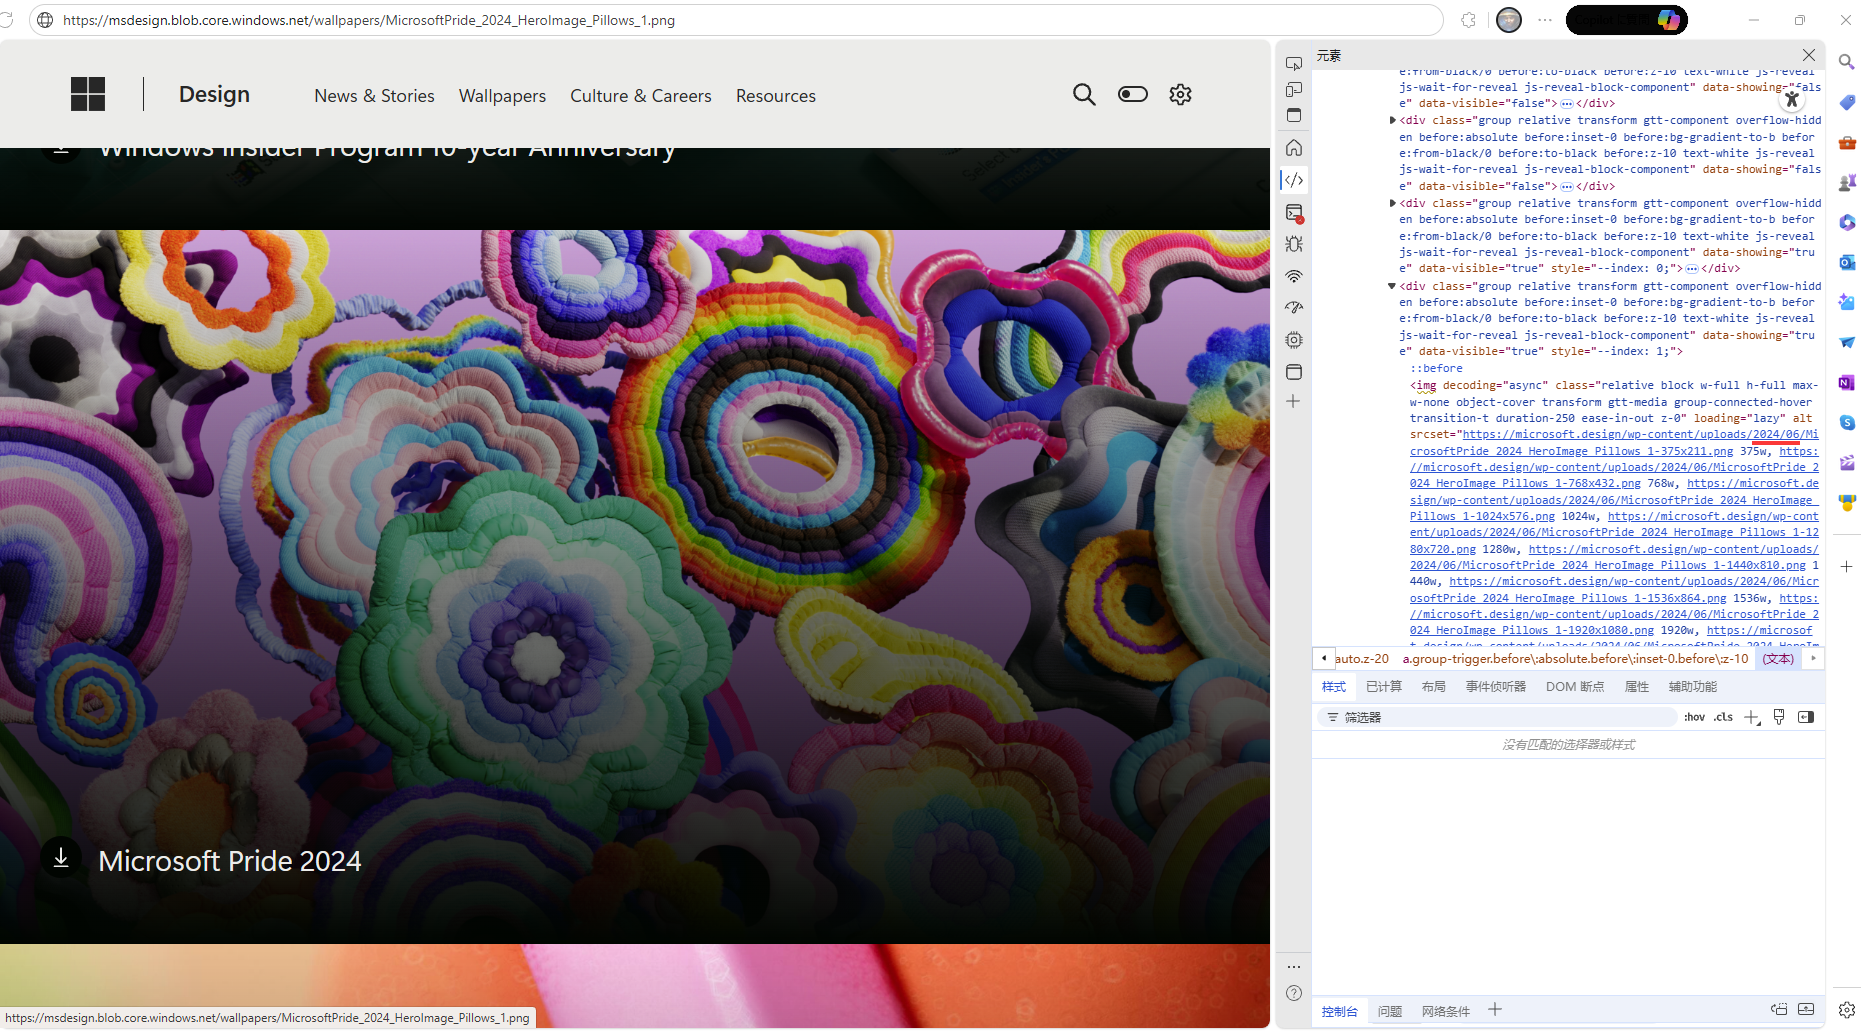Open Wallpapers nav link
Screen dimensions: 1869x1032
(502, 96)
